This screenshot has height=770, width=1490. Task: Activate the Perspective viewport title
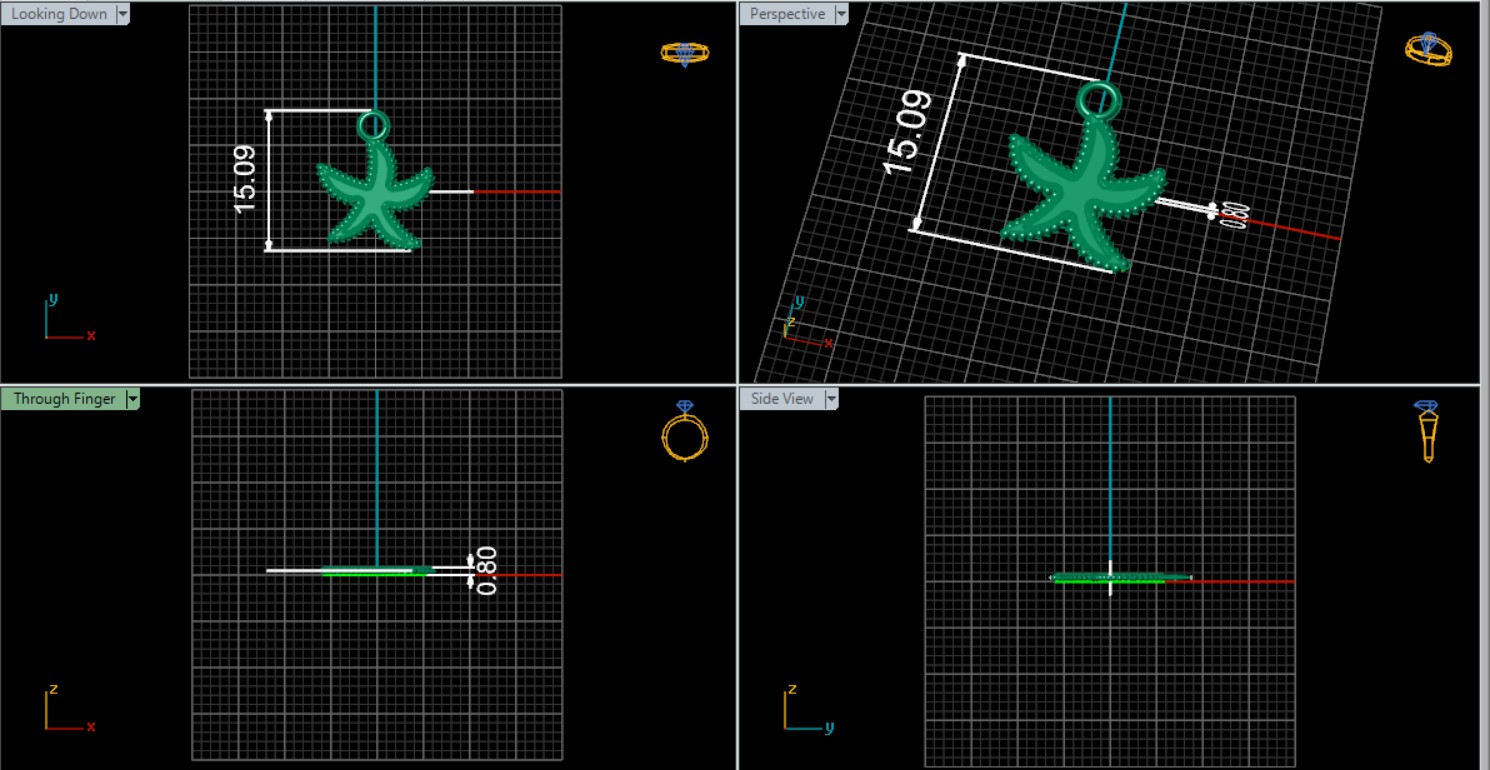pyautogui.click(x=787, y=14)
